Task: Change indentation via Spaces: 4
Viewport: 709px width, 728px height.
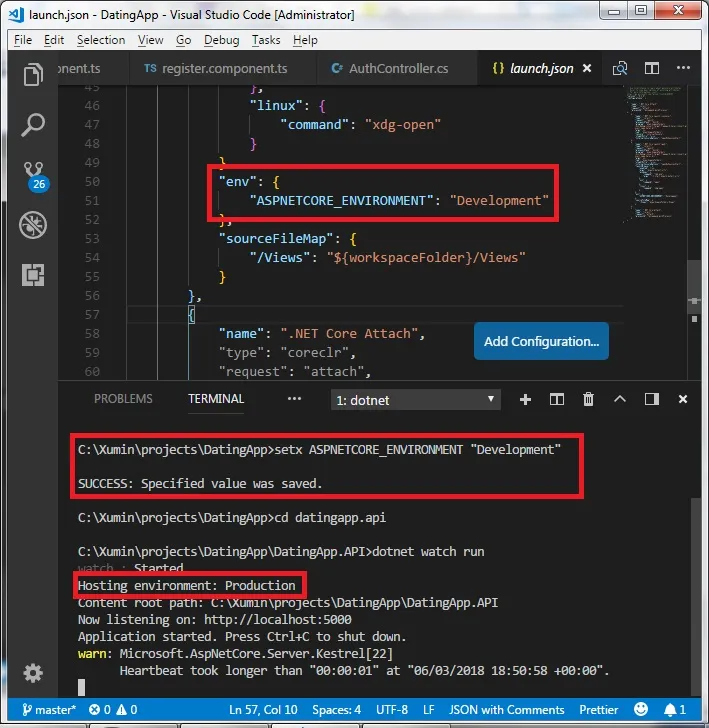Action: pyautogui.click(x=336, y=710)
